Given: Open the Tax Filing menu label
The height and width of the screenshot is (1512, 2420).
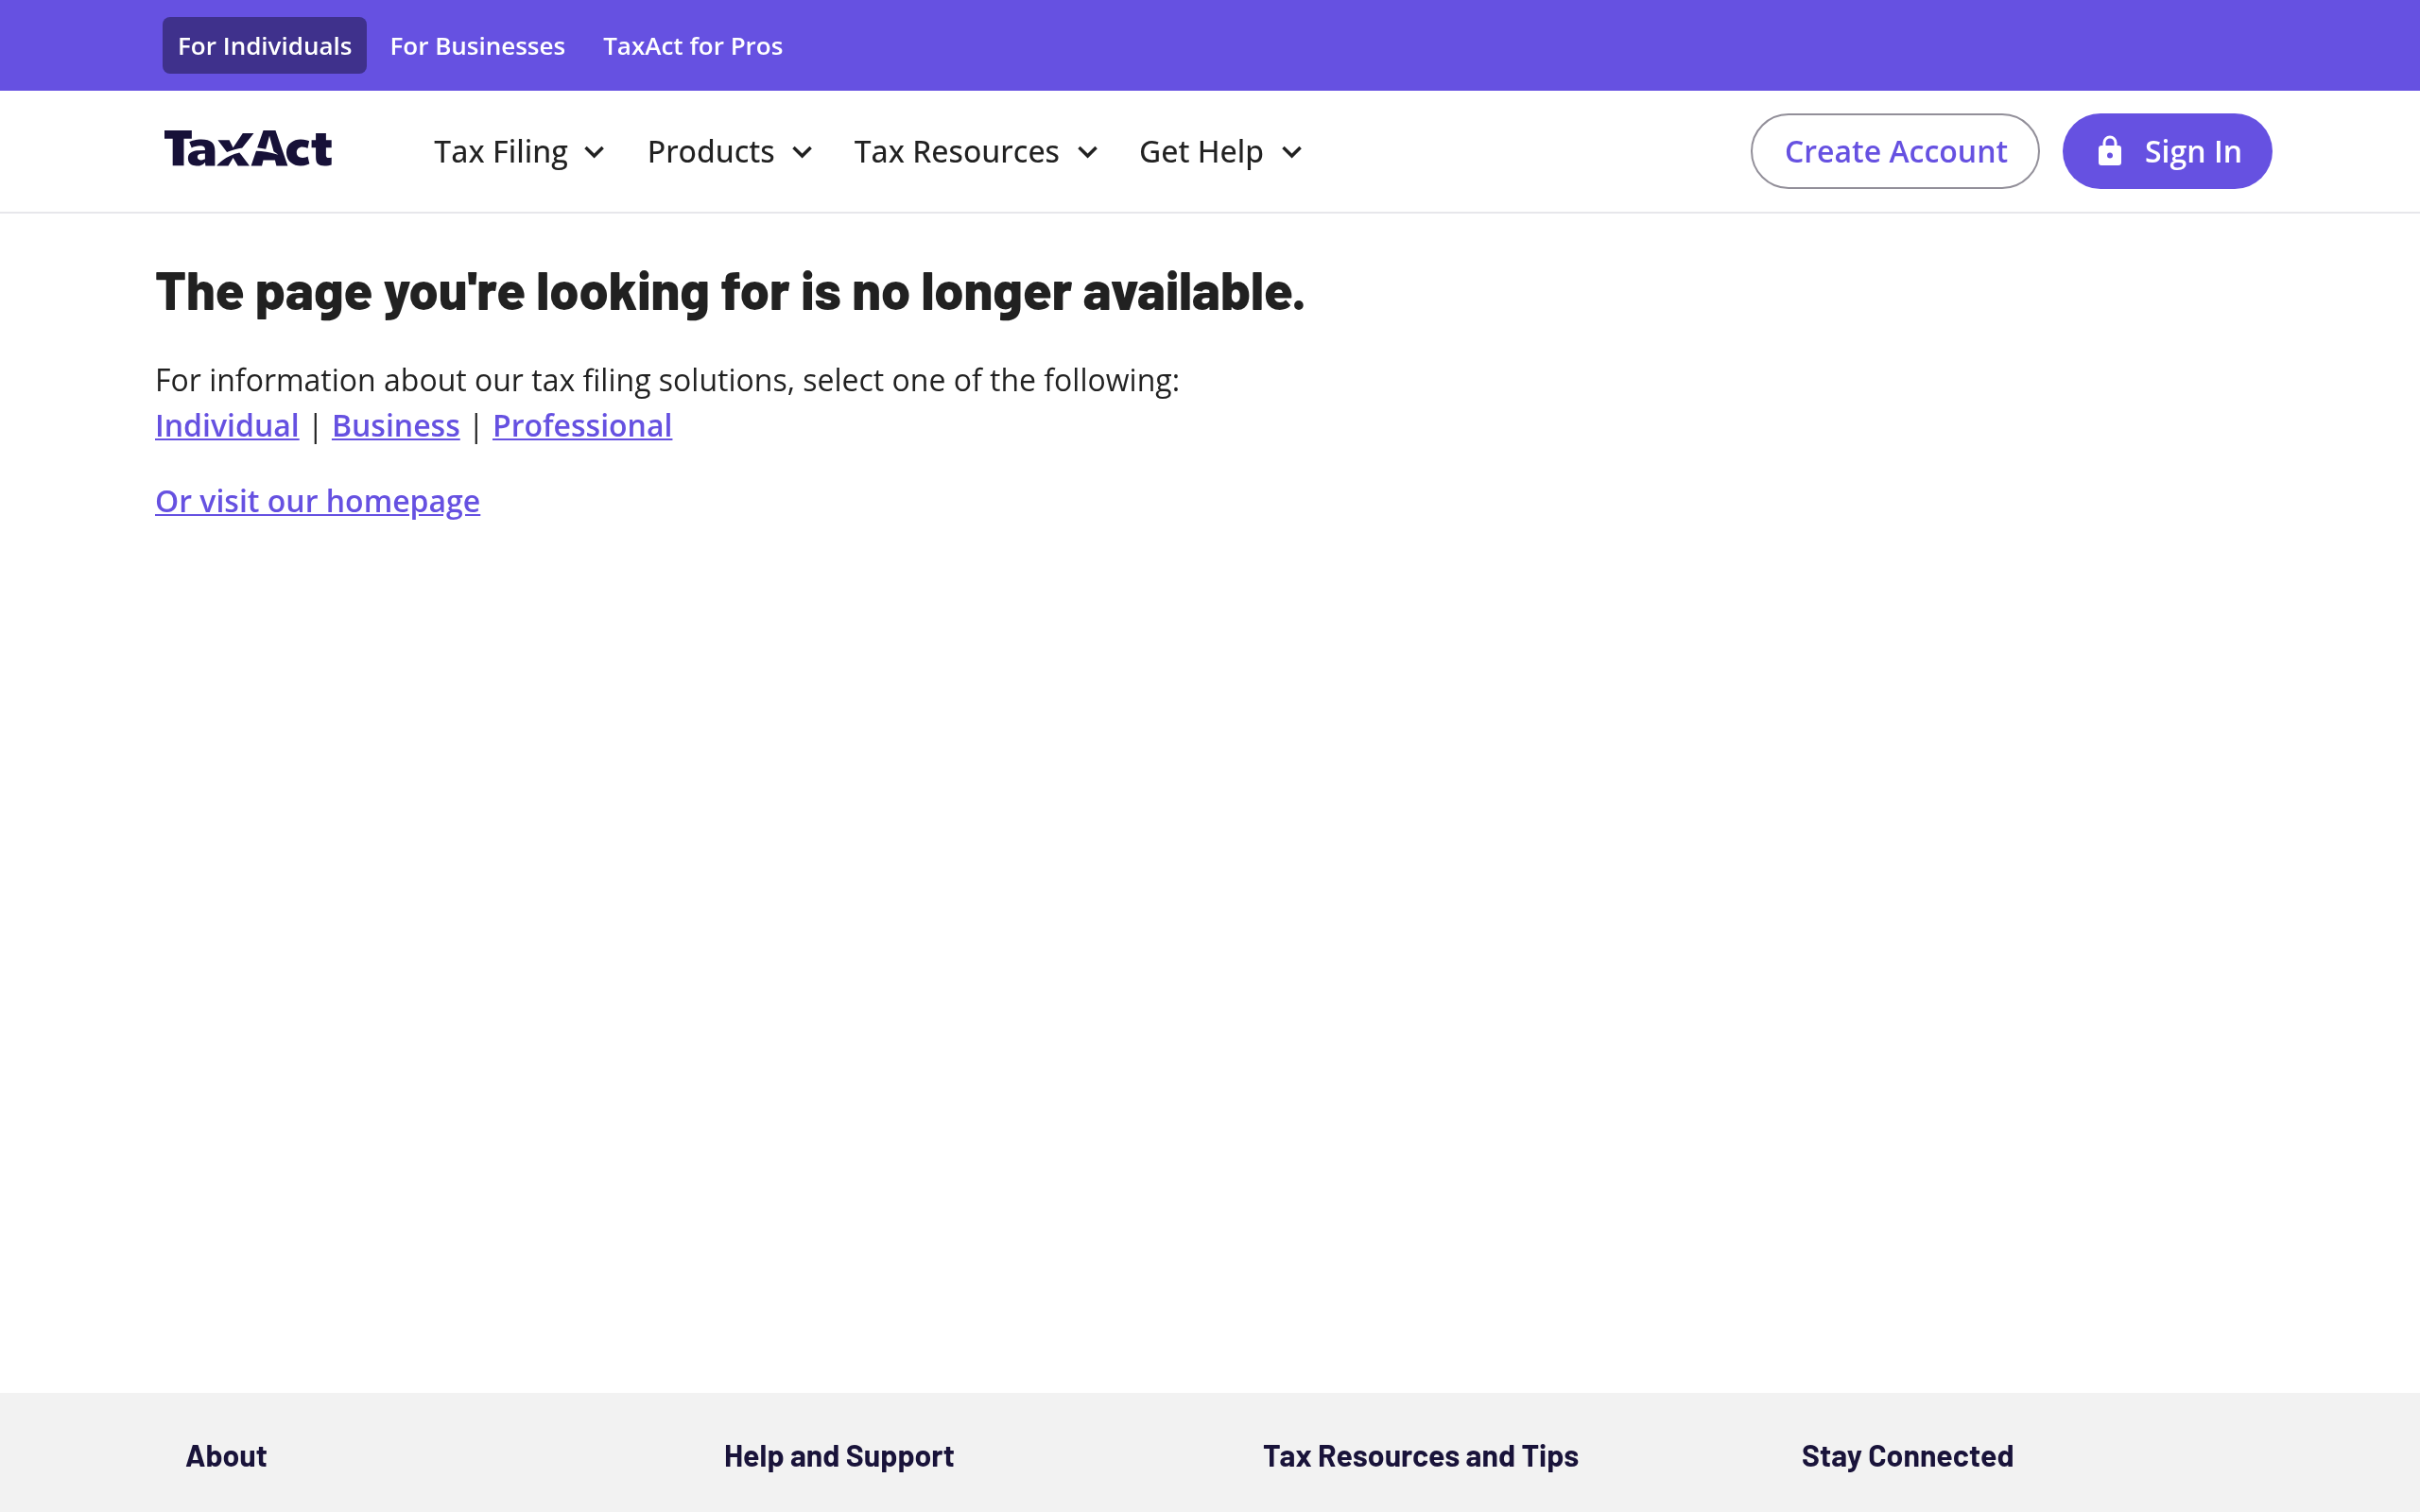Looking at the screenshot, I should pos(500,152).
